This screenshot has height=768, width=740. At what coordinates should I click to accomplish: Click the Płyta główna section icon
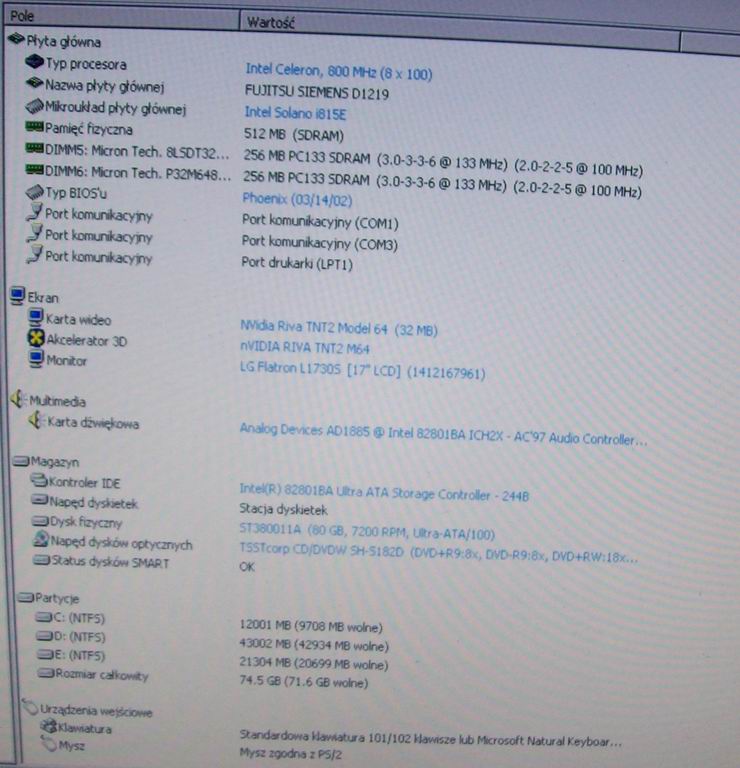(16, 39)
